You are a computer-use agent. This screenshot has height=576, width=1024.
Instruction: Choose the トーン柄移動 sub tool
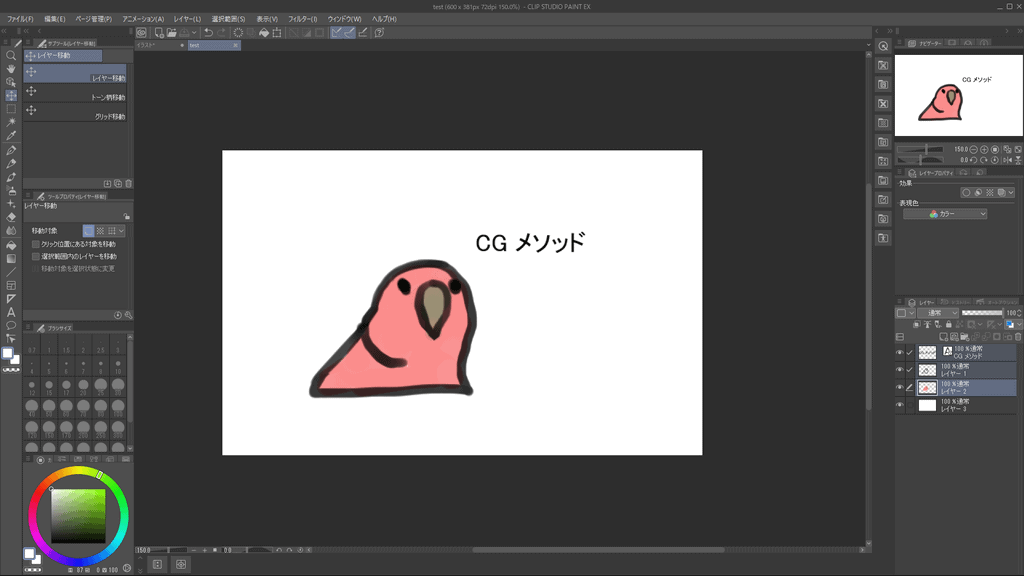76,94
